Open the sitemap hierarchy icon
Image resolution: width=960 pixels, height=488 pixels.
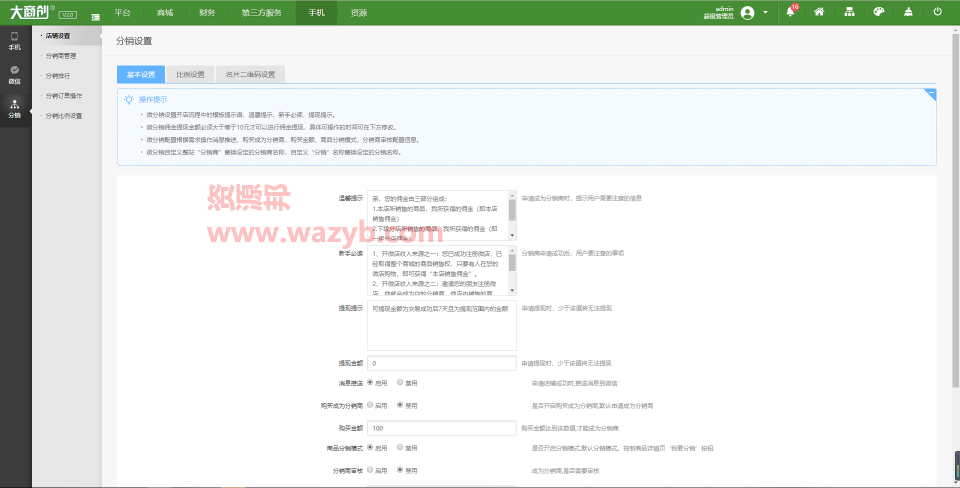[849, 12]
